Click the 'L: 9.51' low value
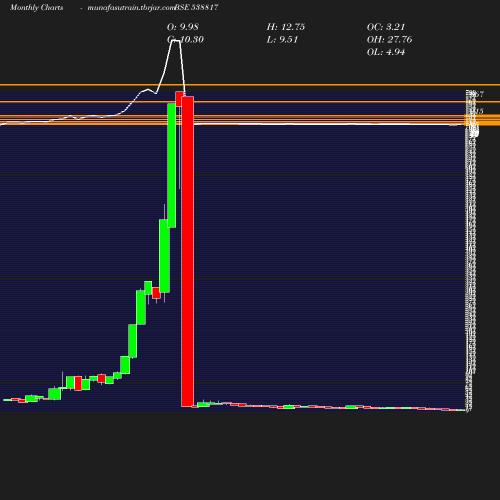Image resolution: width=500 pixels, height=500 pixels. [x=282, y=39]
